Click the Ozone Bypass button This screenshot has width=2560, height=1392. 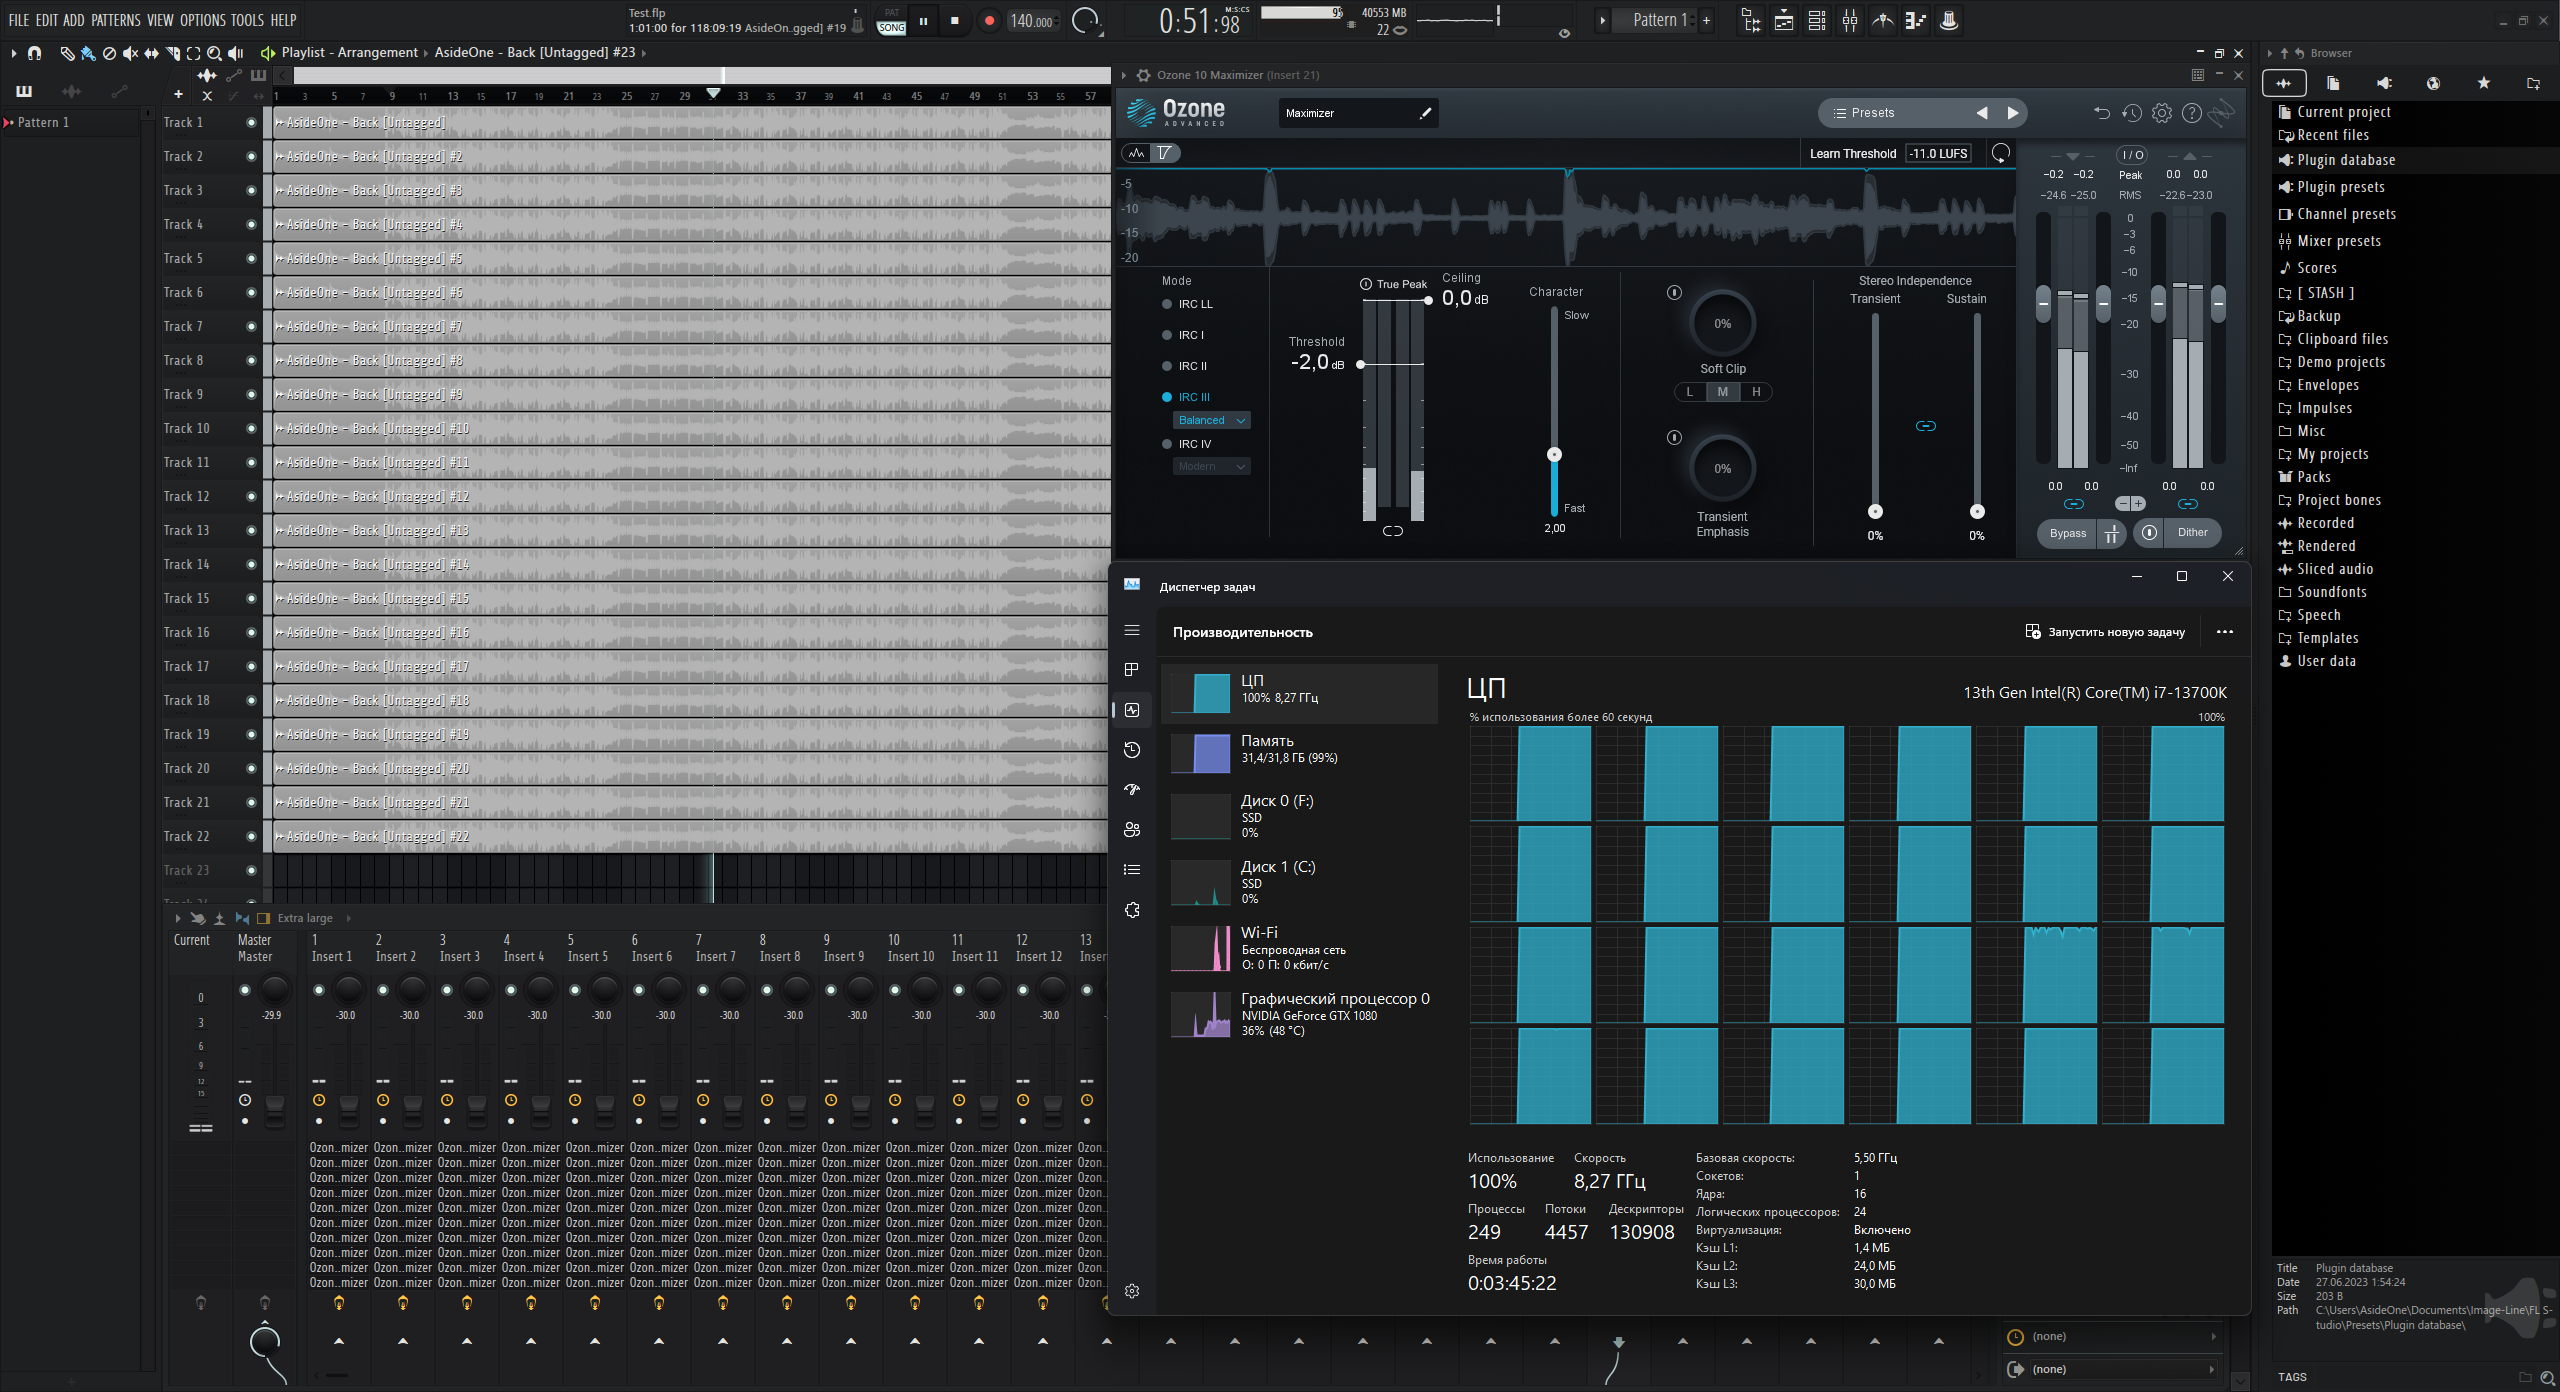pyautogui.click(x=2067, y=533)
